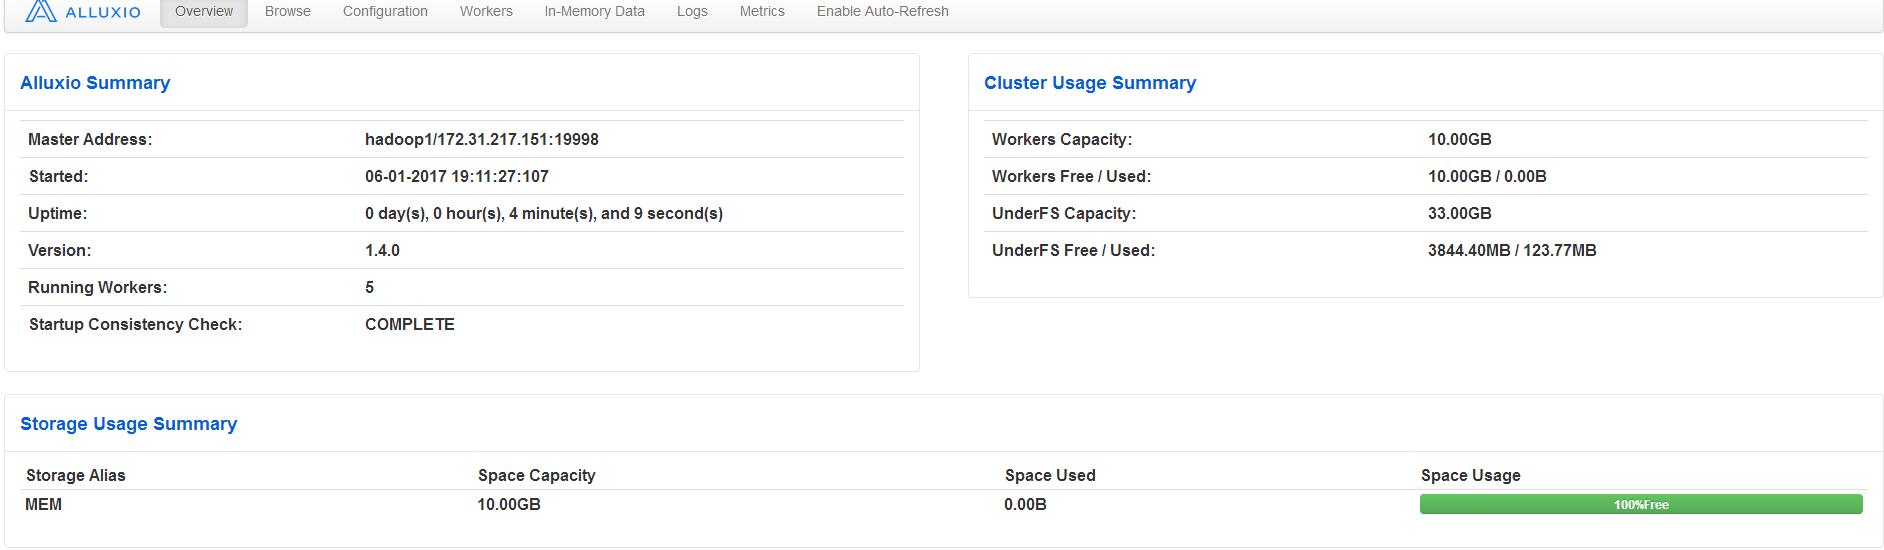The width and height of the screenshot is (1884, 550).
Task: Click the Space Used column header
Action: pyautogui.click(x=1050, y=476)
